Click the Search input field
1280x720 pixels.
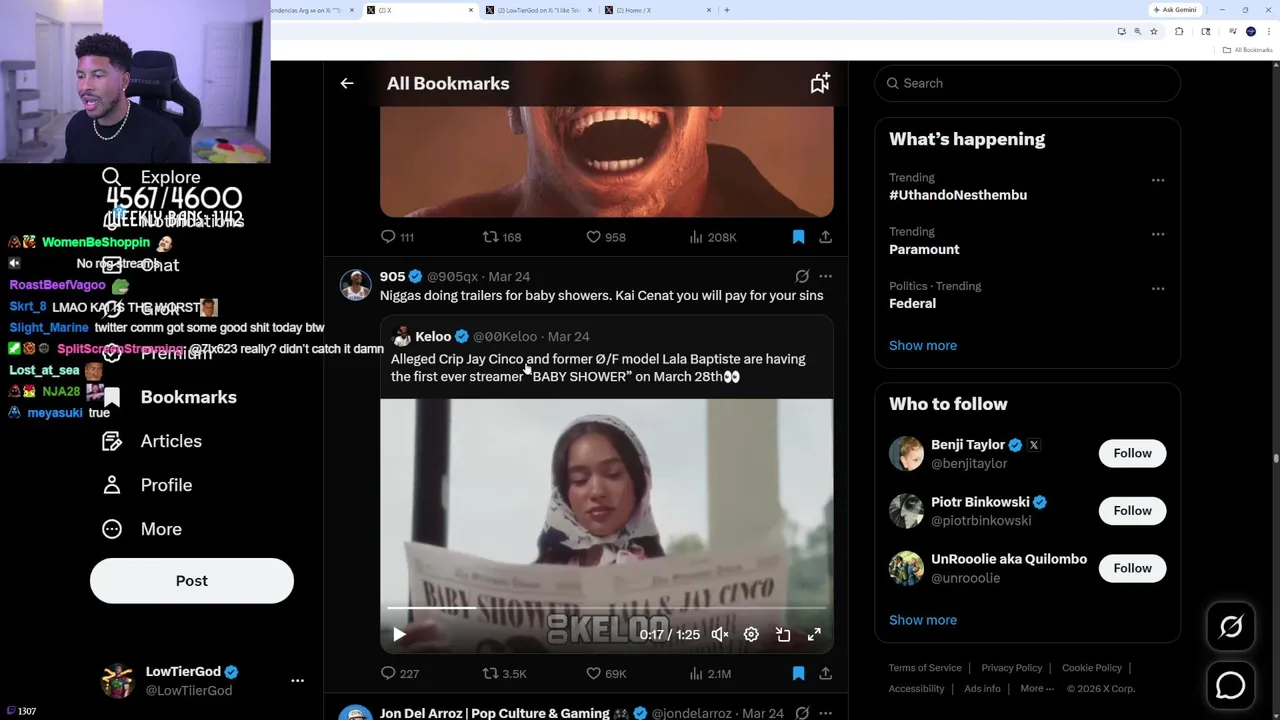(x=1028, y=83)
